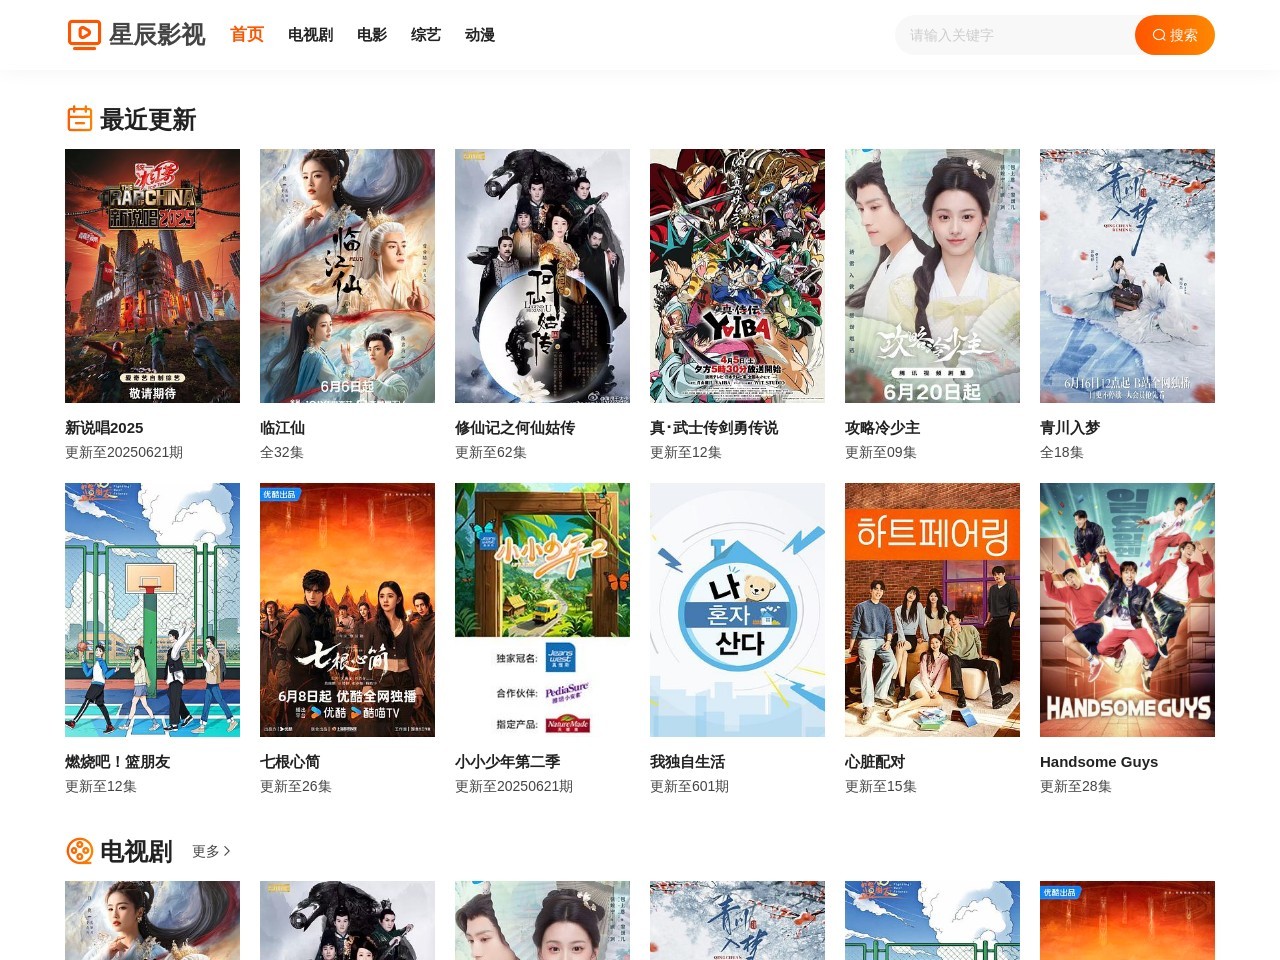Open the 心脏配对 poster
Viewport: 1280px width, 960px height.
932,610
